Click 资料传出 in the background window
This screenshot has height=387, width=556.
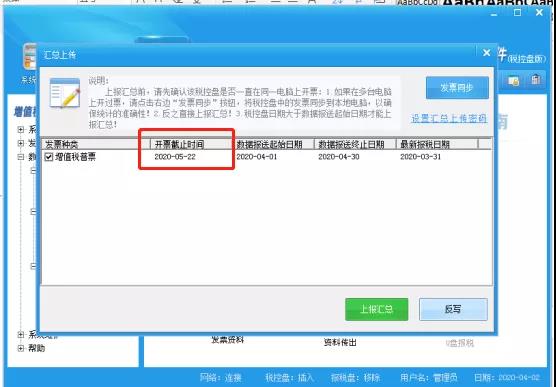(340, 343)
